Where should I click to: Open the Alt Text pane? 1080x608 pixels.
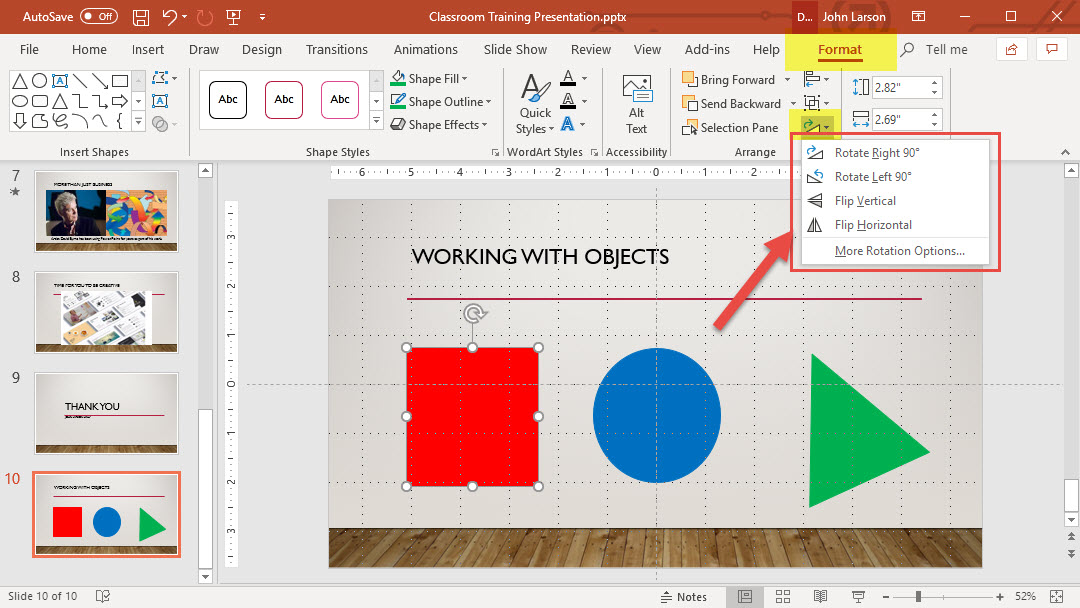636,104
